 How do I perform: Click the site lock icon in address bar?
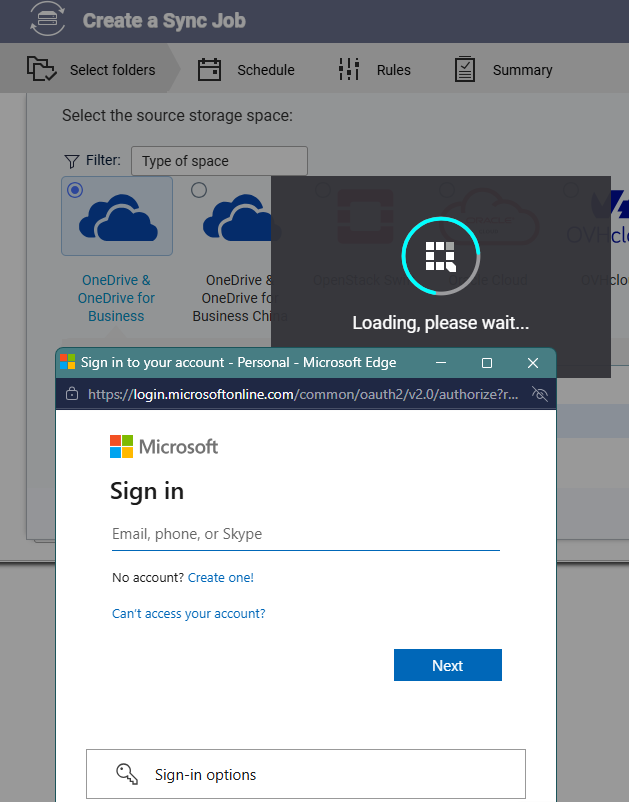[x=72, y=394]
